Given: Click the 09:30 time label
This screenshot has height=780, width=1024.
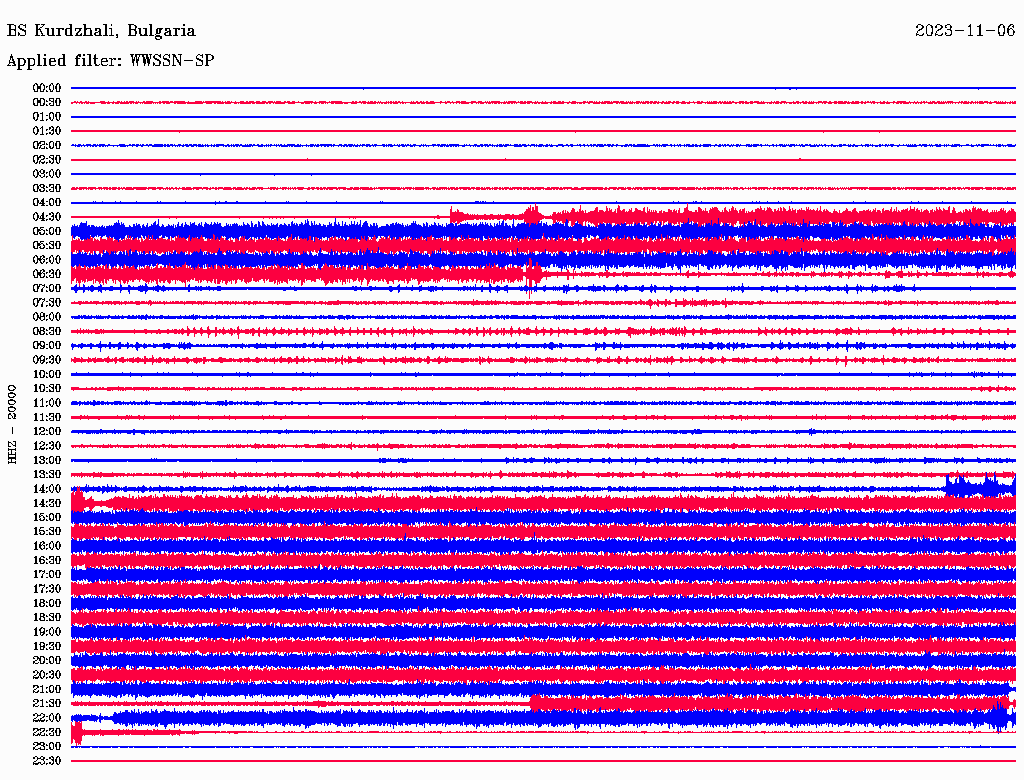Looking at the screenshot, I should click(47, 360).
